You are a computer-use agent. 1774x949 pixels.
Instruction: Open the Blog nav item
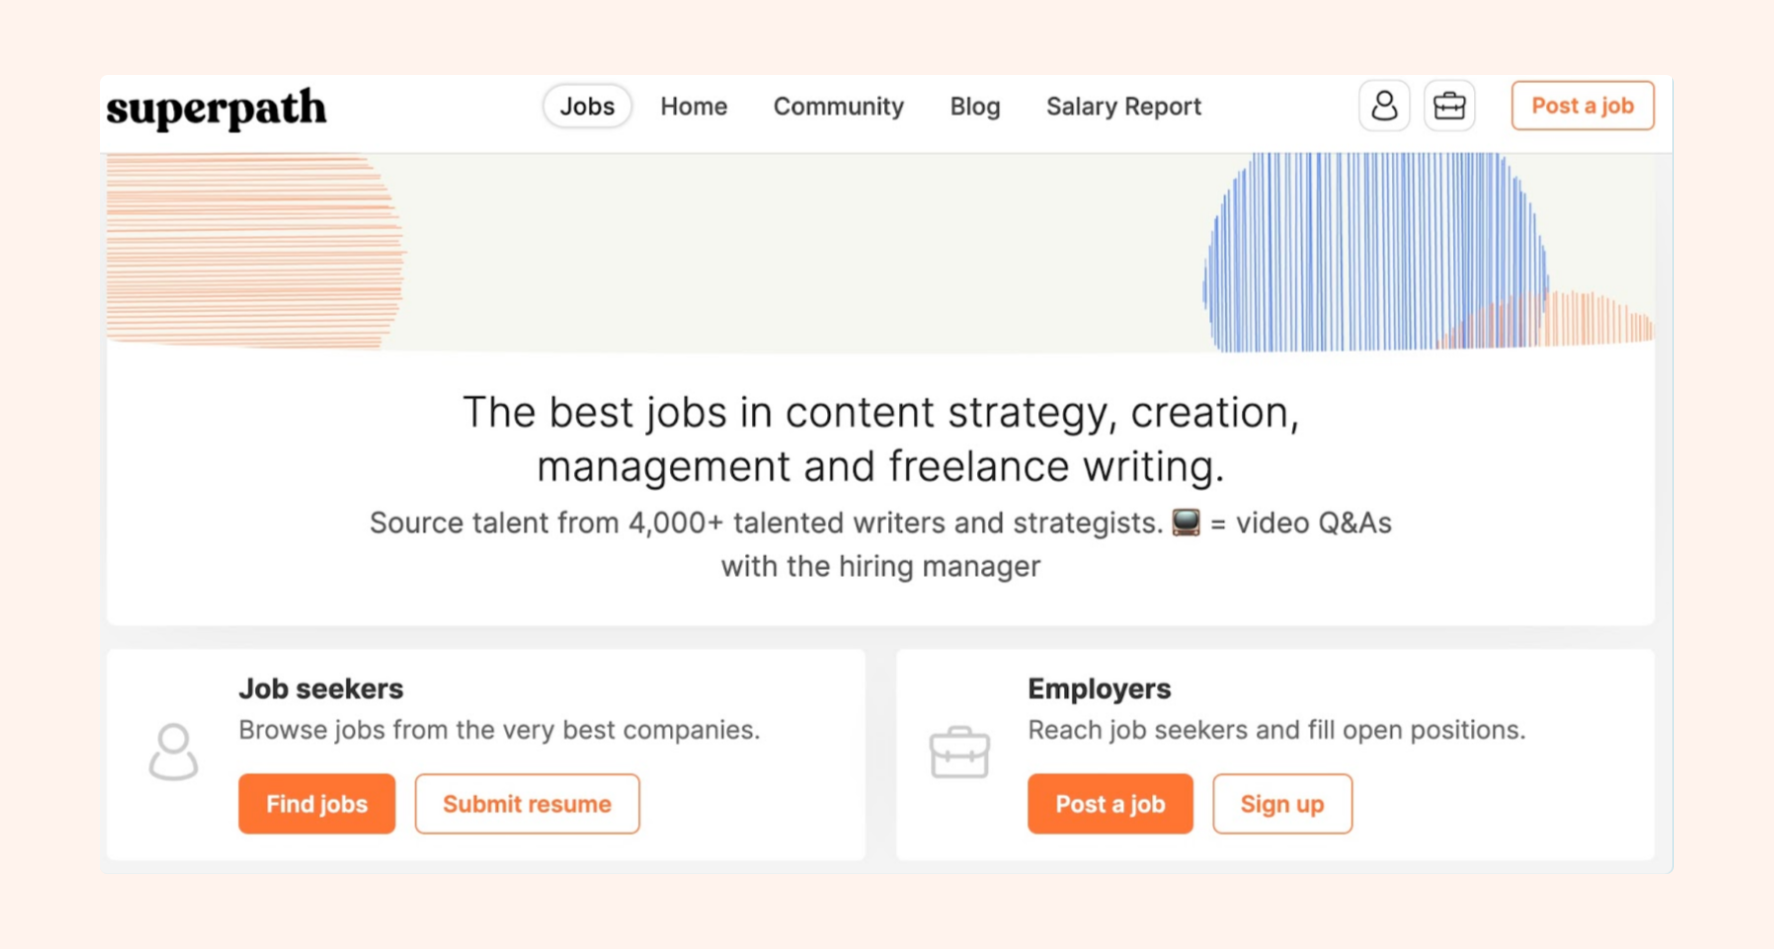974,106
